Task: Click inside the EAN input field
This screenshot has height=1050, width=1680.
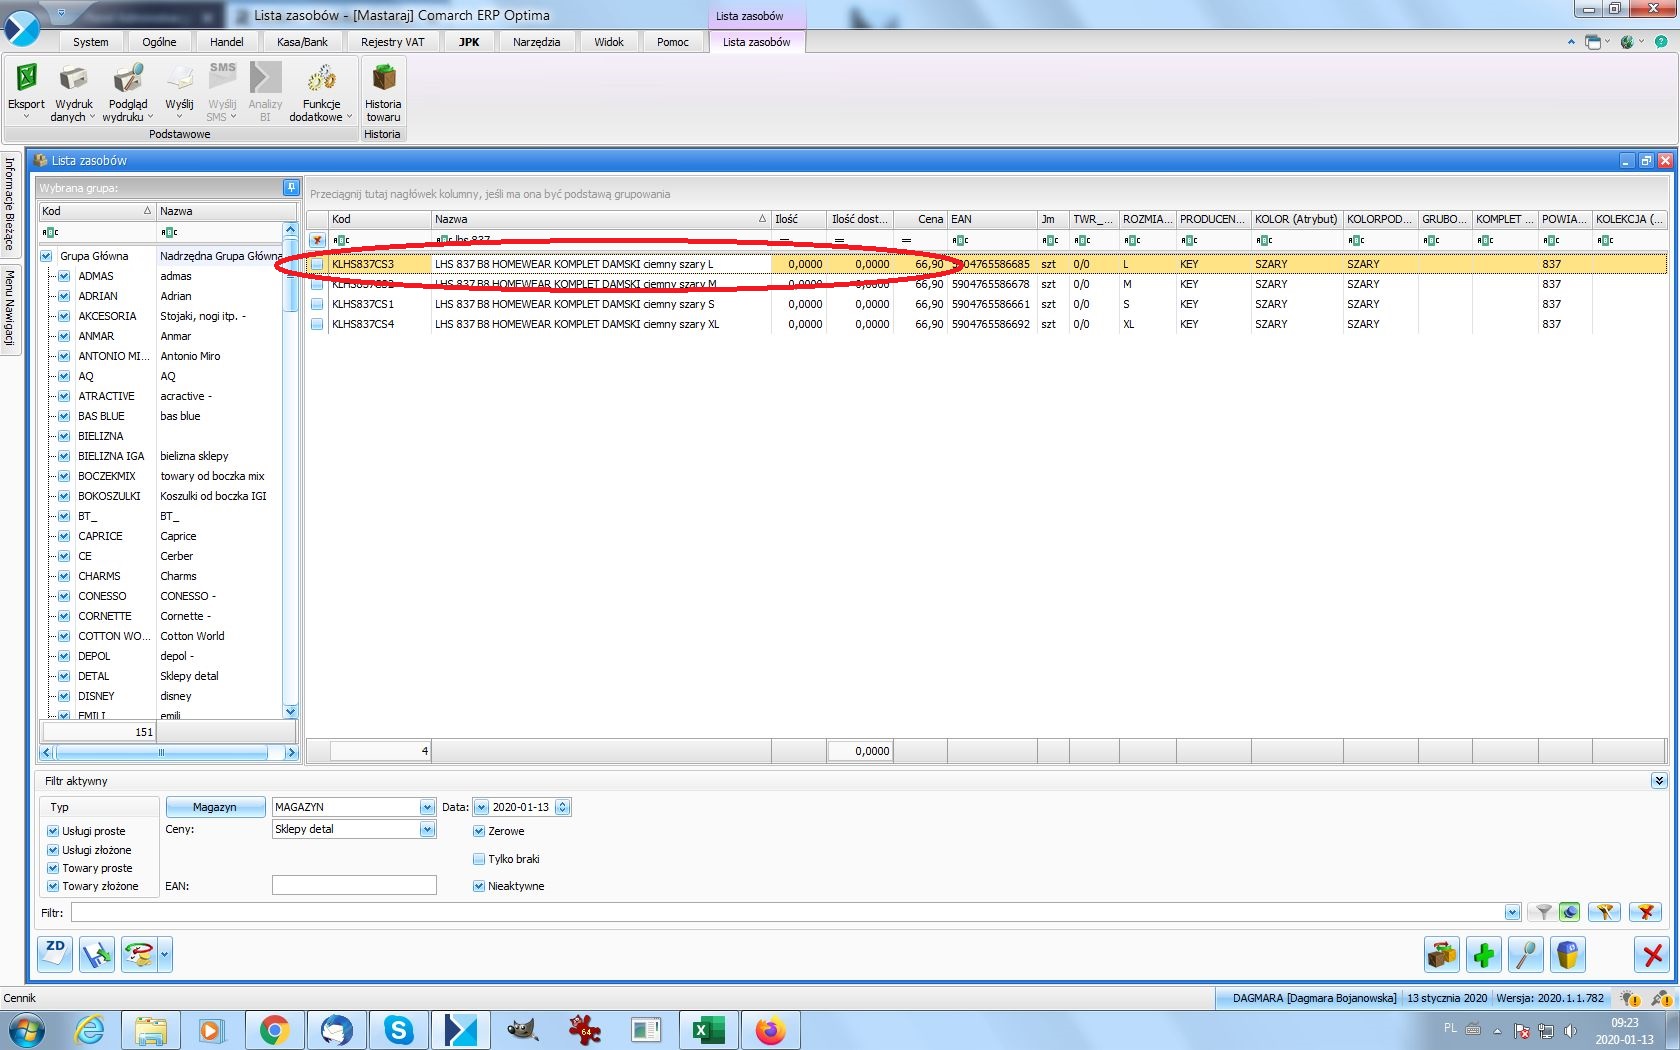Action: click(x=354, y=885)
